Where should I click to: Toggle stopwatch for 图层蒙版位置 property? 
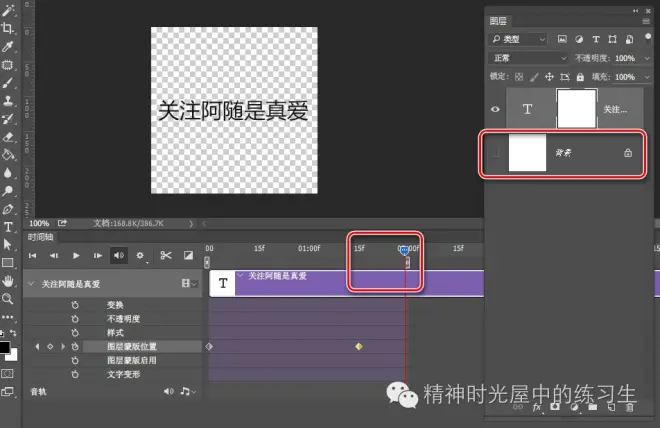[x=75, y=346]
